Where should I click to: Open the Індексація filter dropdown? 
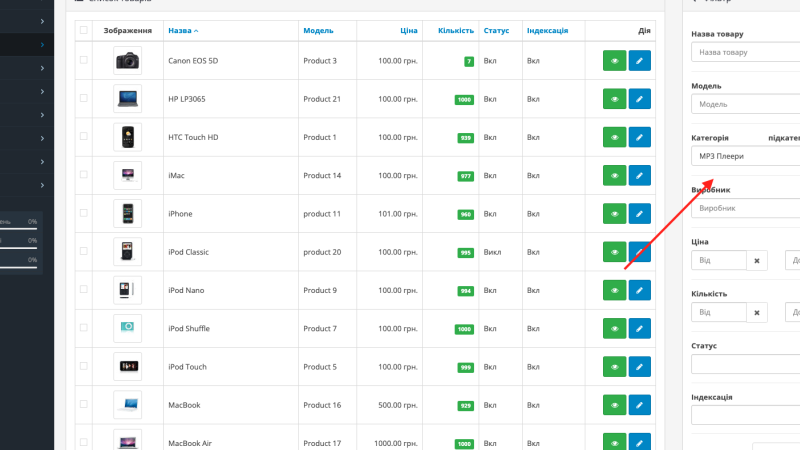(745, 415)
